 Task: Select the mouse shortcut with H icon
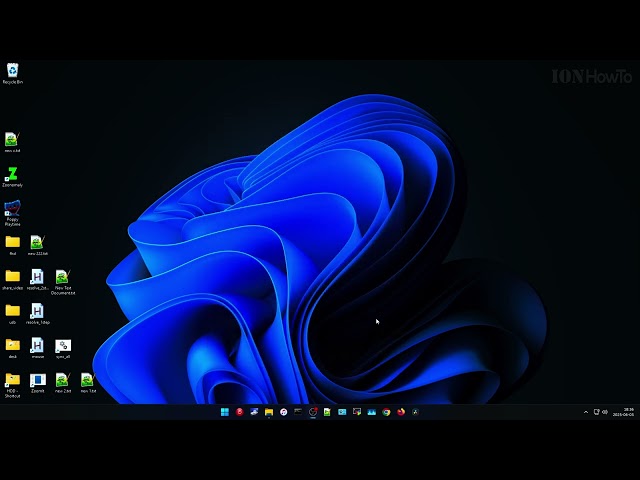(x=38, y=348)
